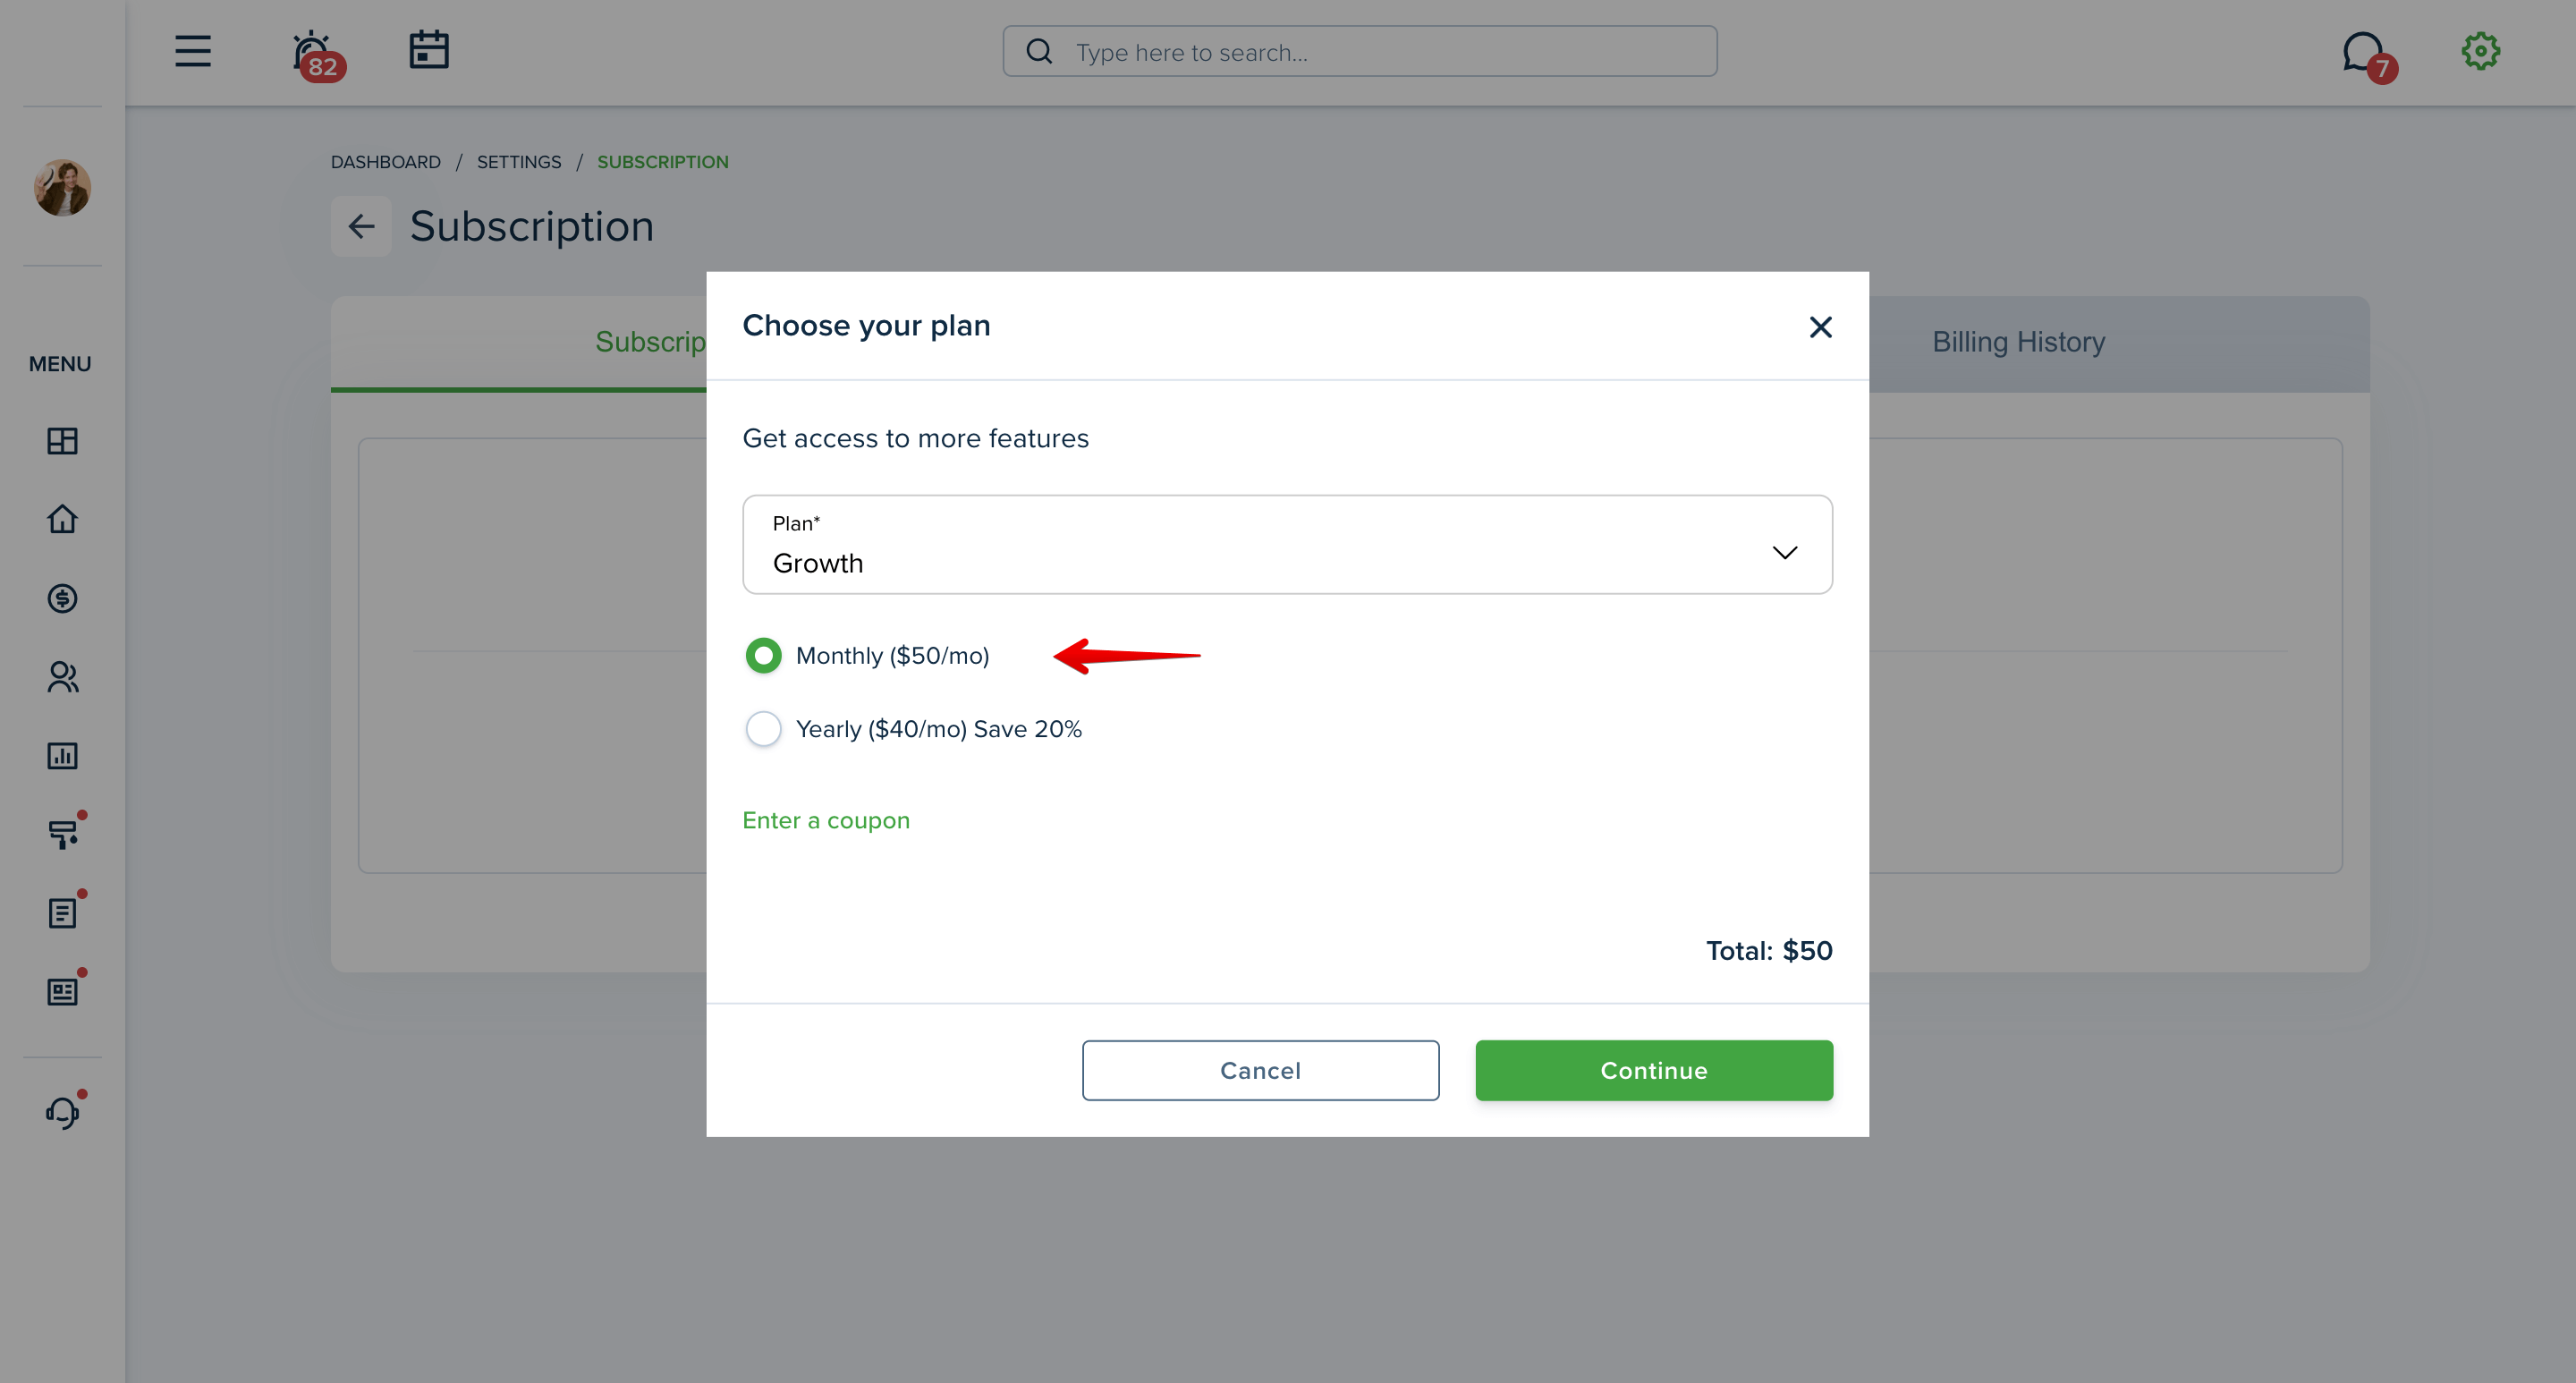Image resolution: width=2576 pixels, height=1383 pixels.
Task: Expand the Plan dropdown showing Growth
Action: [1287, 545]
